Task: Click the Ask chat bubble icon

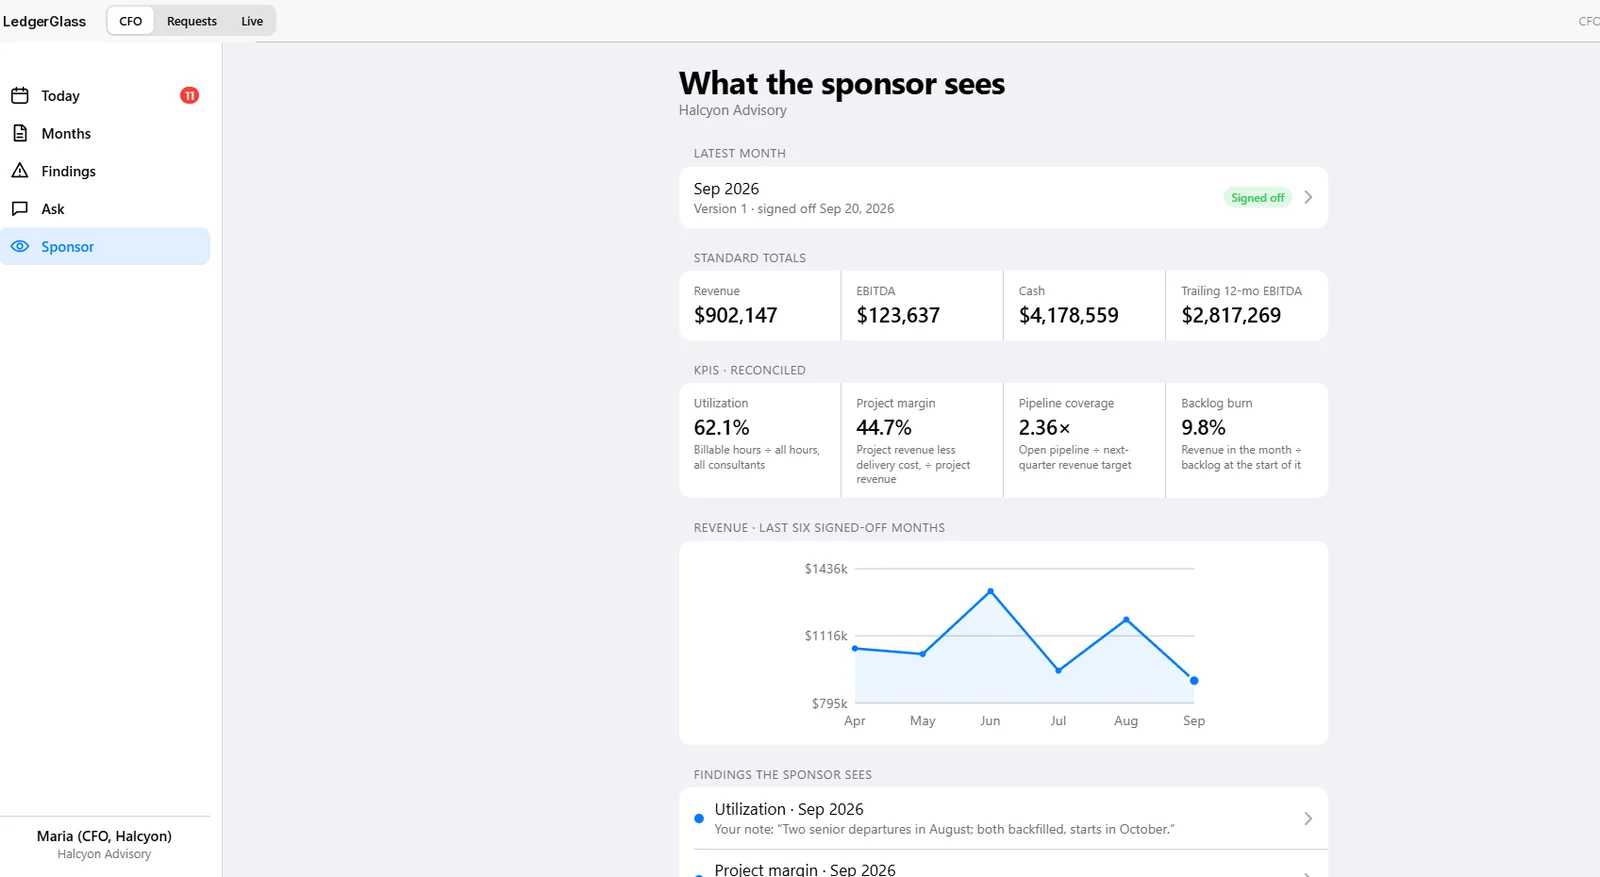Action: (20, 209)
